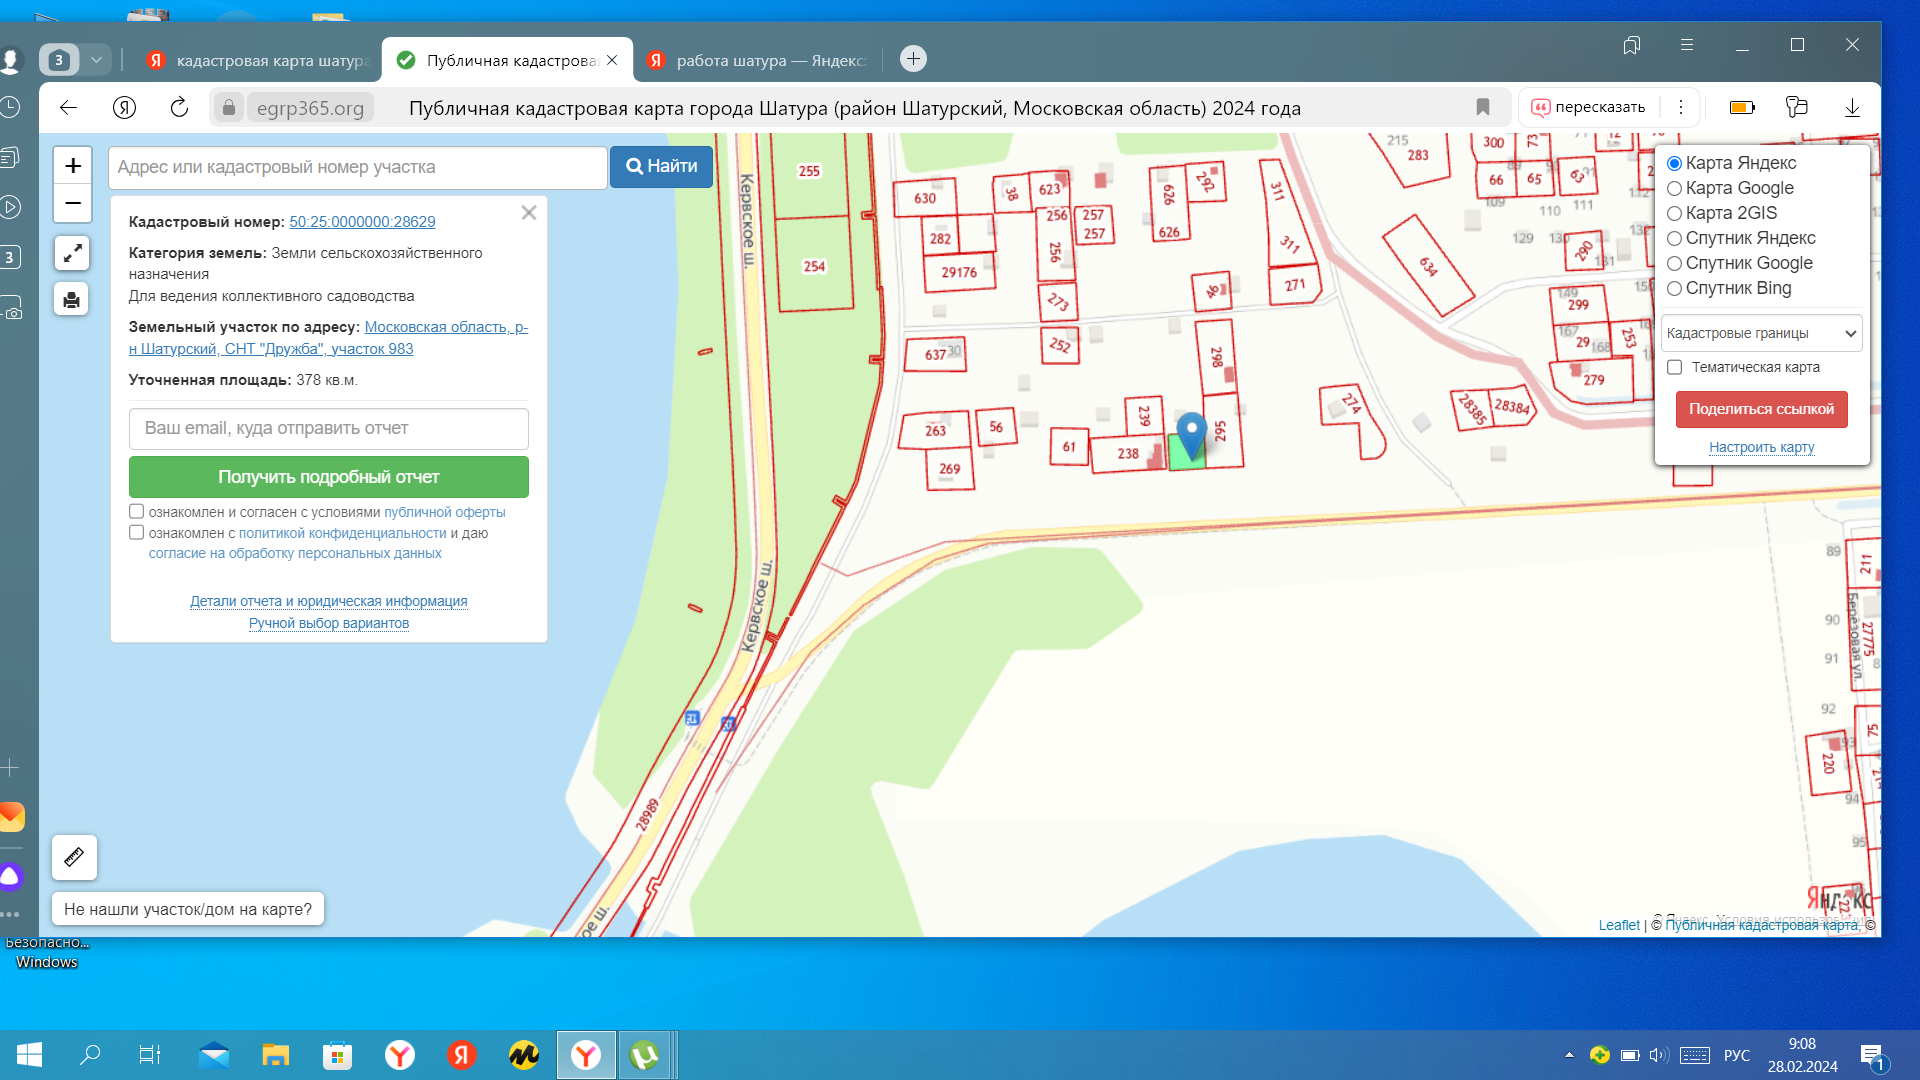This screenshot has height=1080, width=1920.
Task: Choose Карта 2GIS map layer
Action: point(1674,214)
